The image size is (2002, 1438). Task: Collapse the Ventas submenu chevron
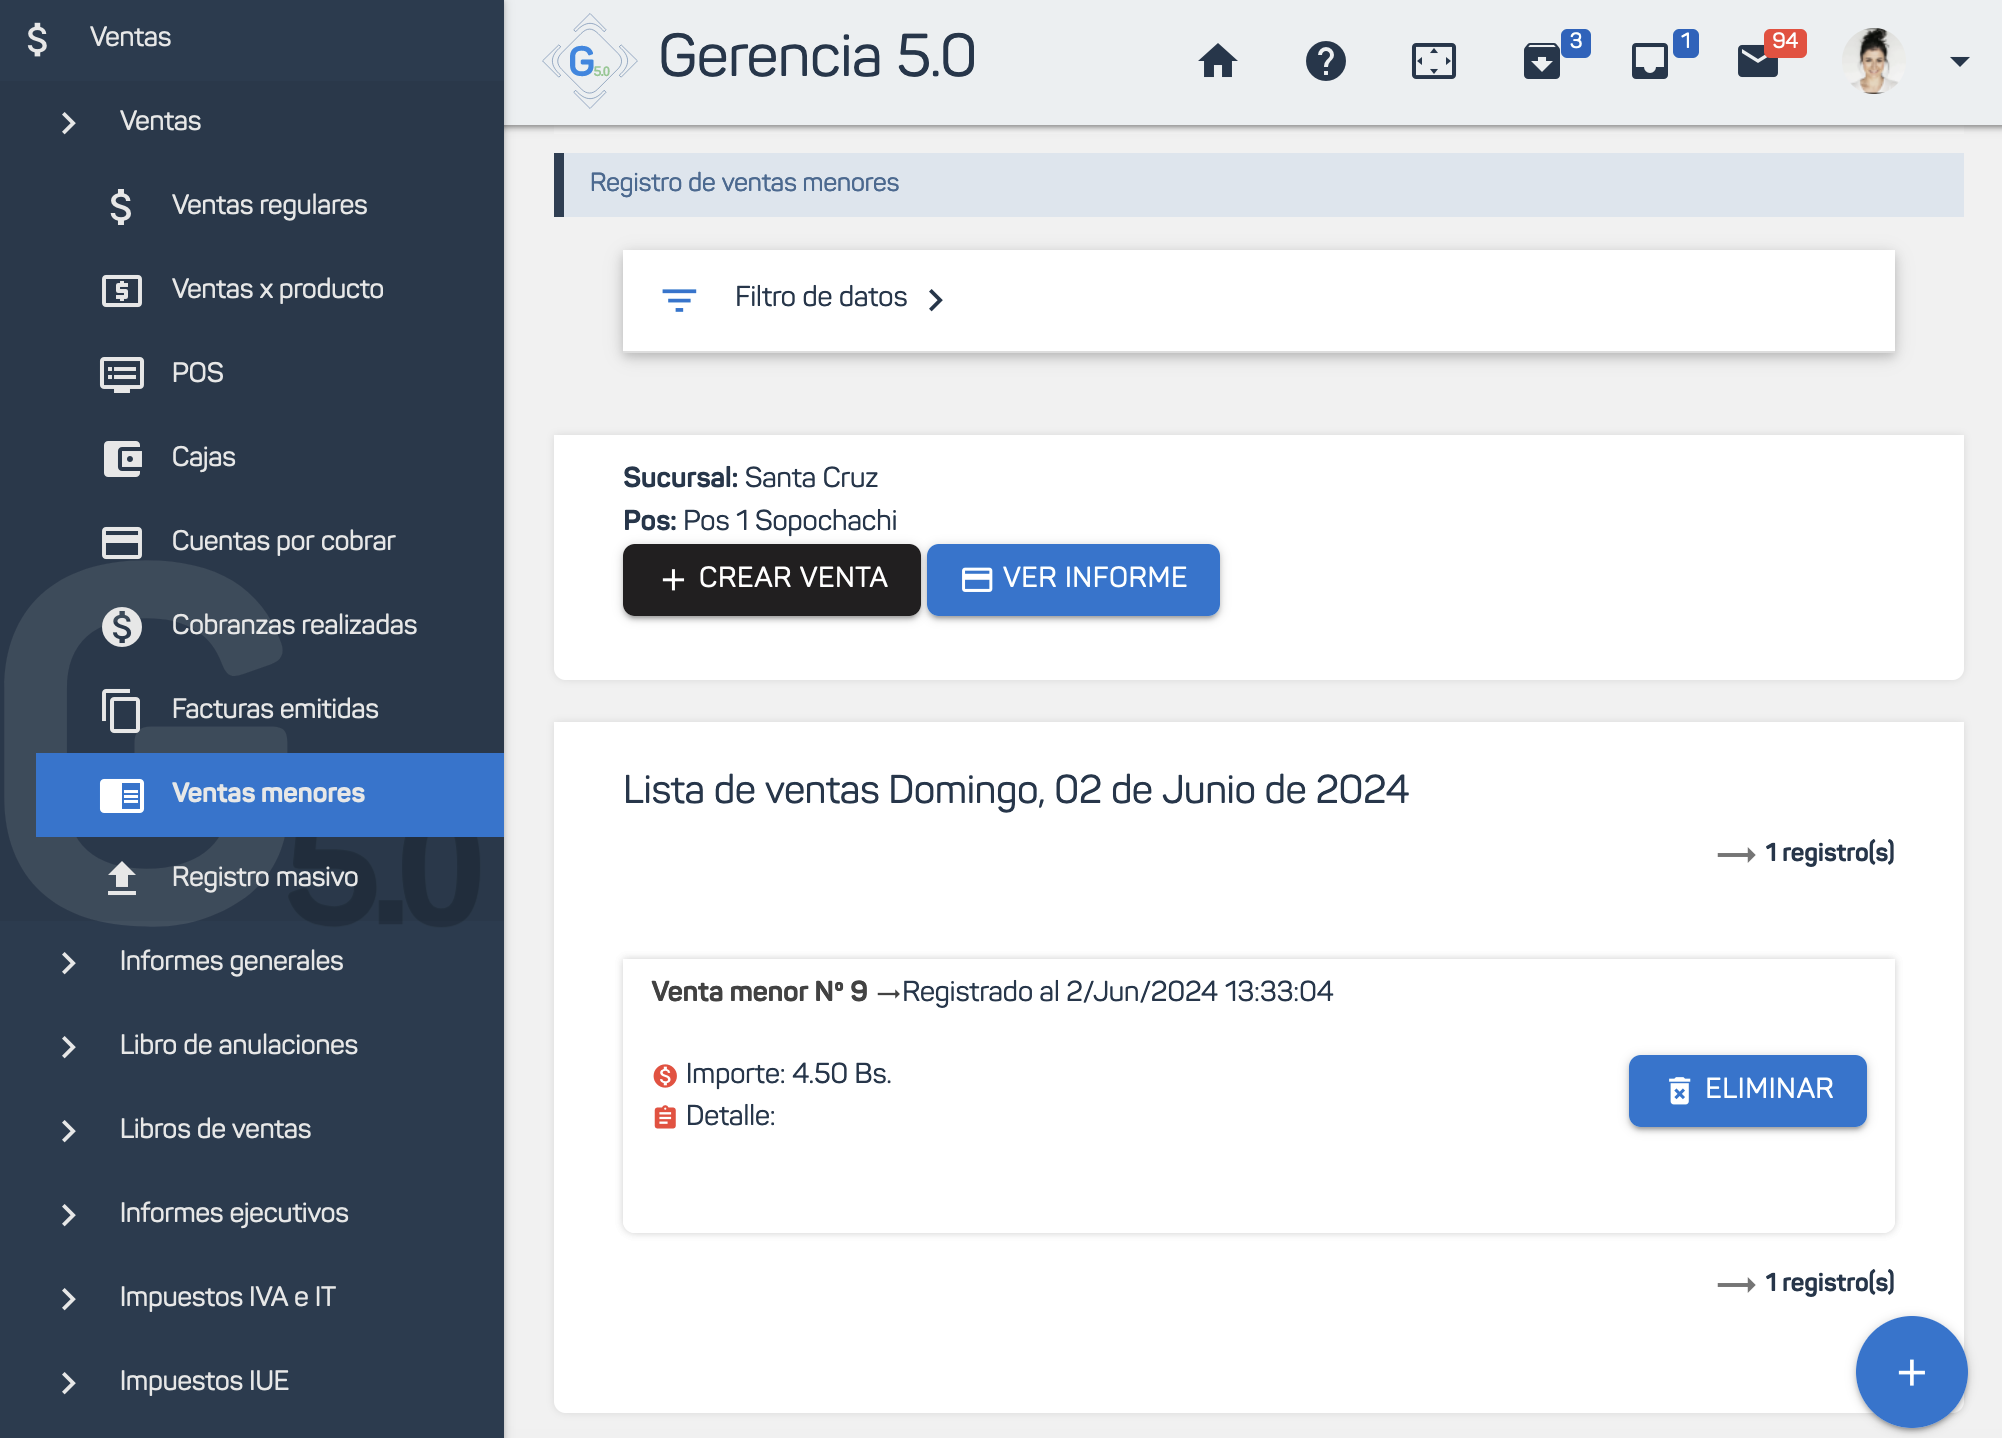click(68, 122)
